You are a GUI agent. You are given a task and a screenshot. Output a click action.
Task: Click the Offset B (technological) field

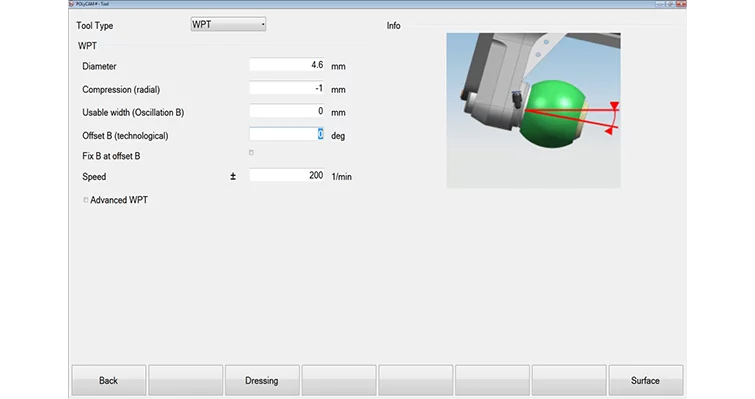point(287,134)
